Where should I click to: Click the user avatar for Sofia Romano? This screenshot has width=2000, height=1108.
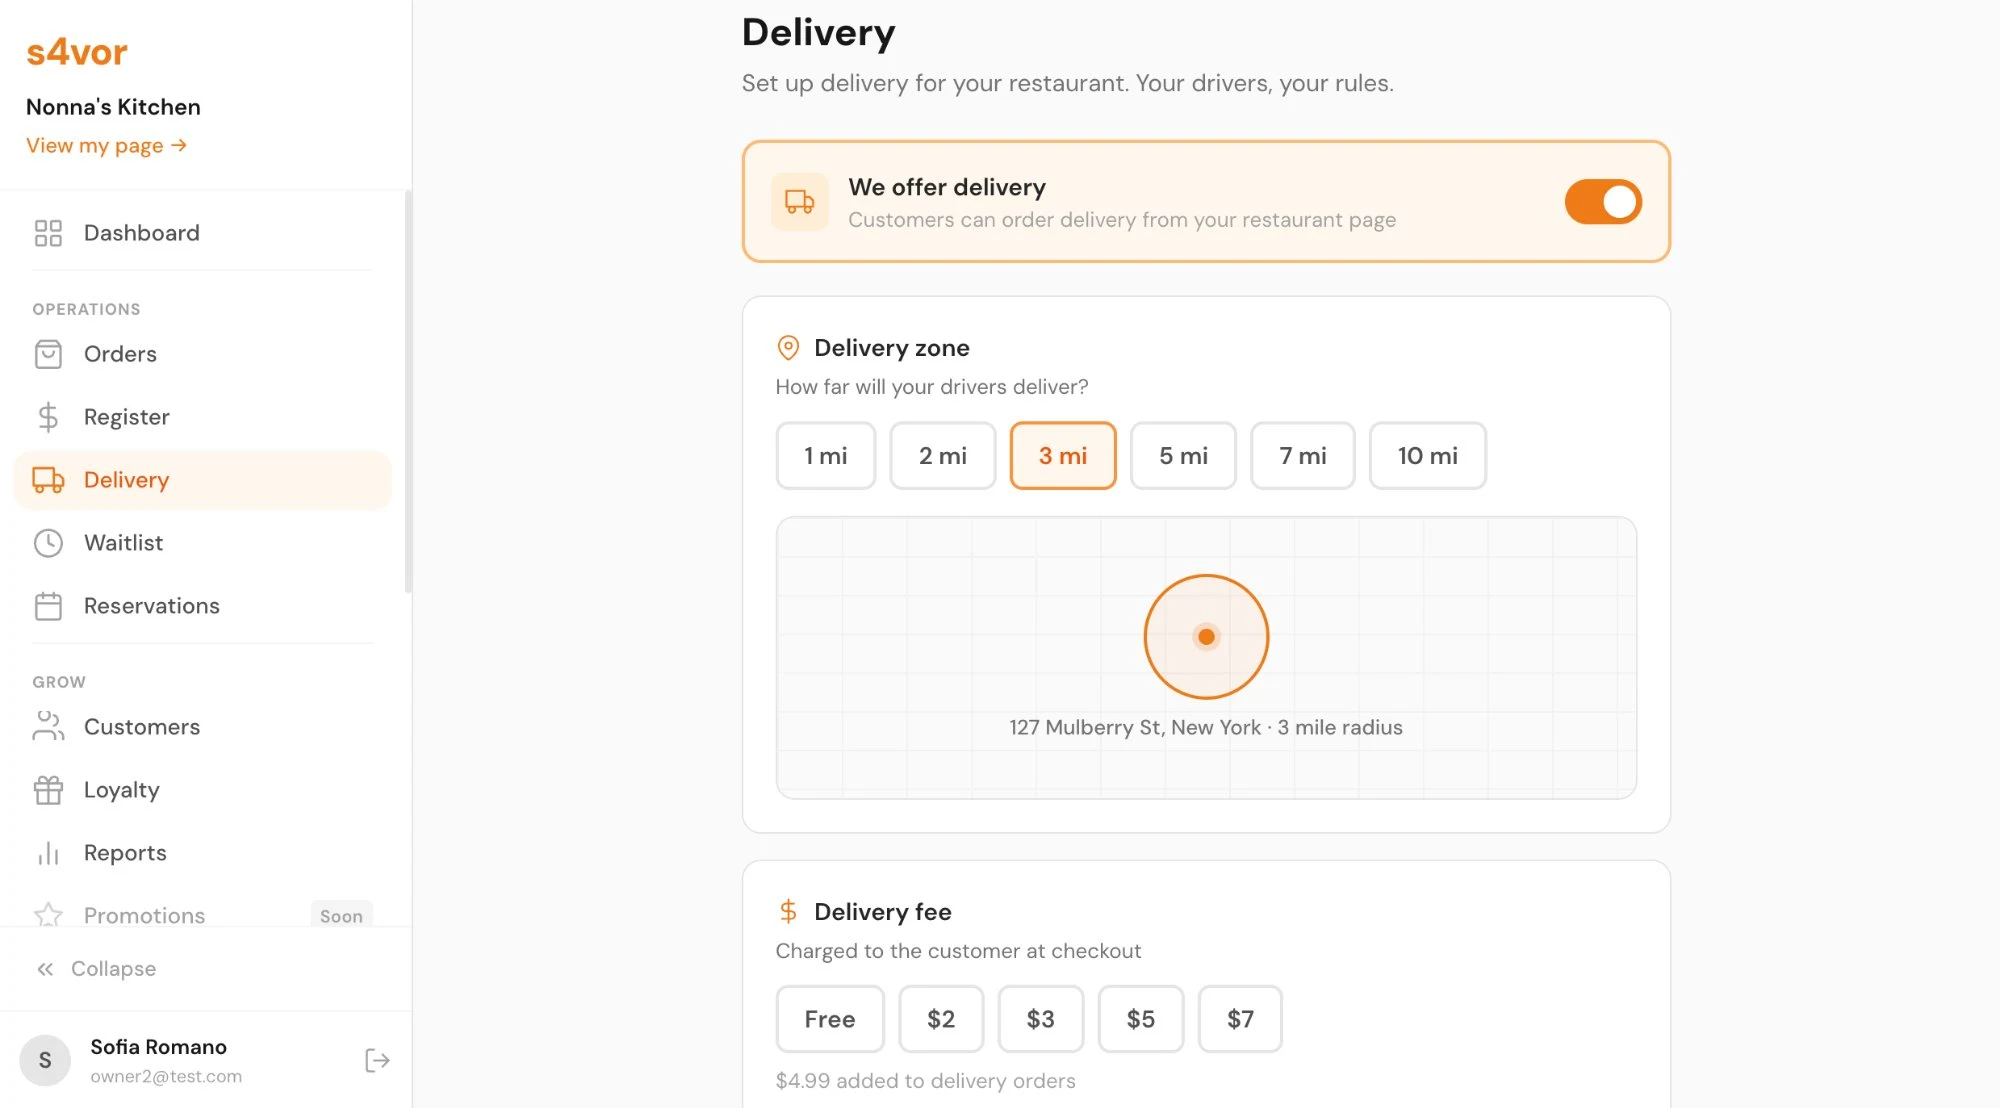click(45, 1060)
